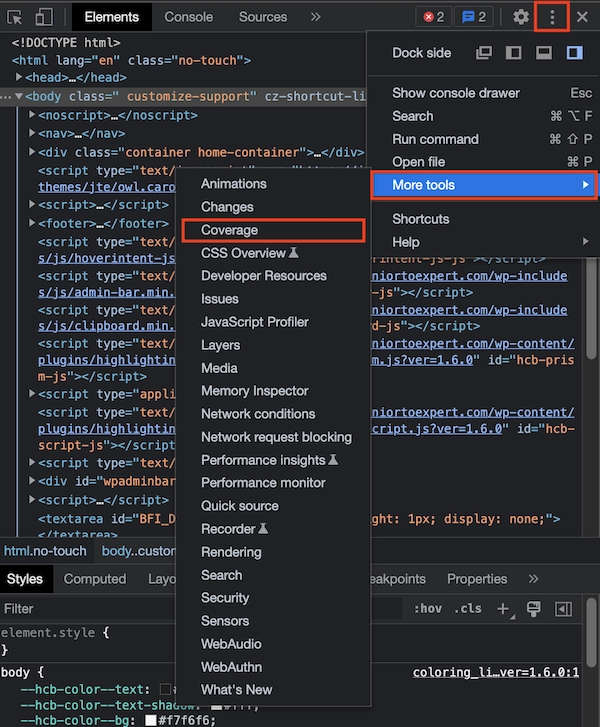Choose Open file menu entry
Image resolution: width=600 pixels, height=727 pixels.
pyautogui.click(x=483, y=162)
